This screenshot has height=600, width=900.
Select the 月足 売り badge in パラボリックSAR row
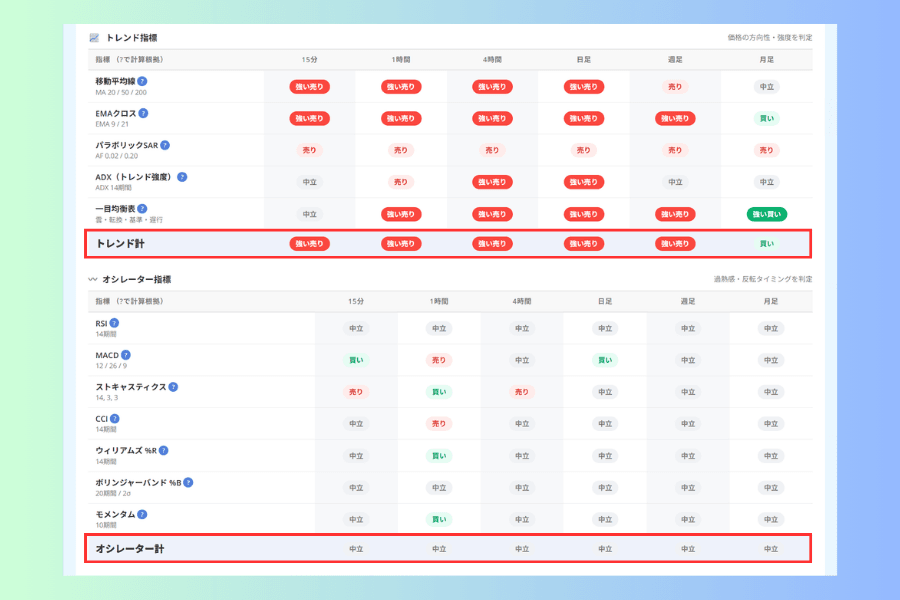[x=767, y=150]
